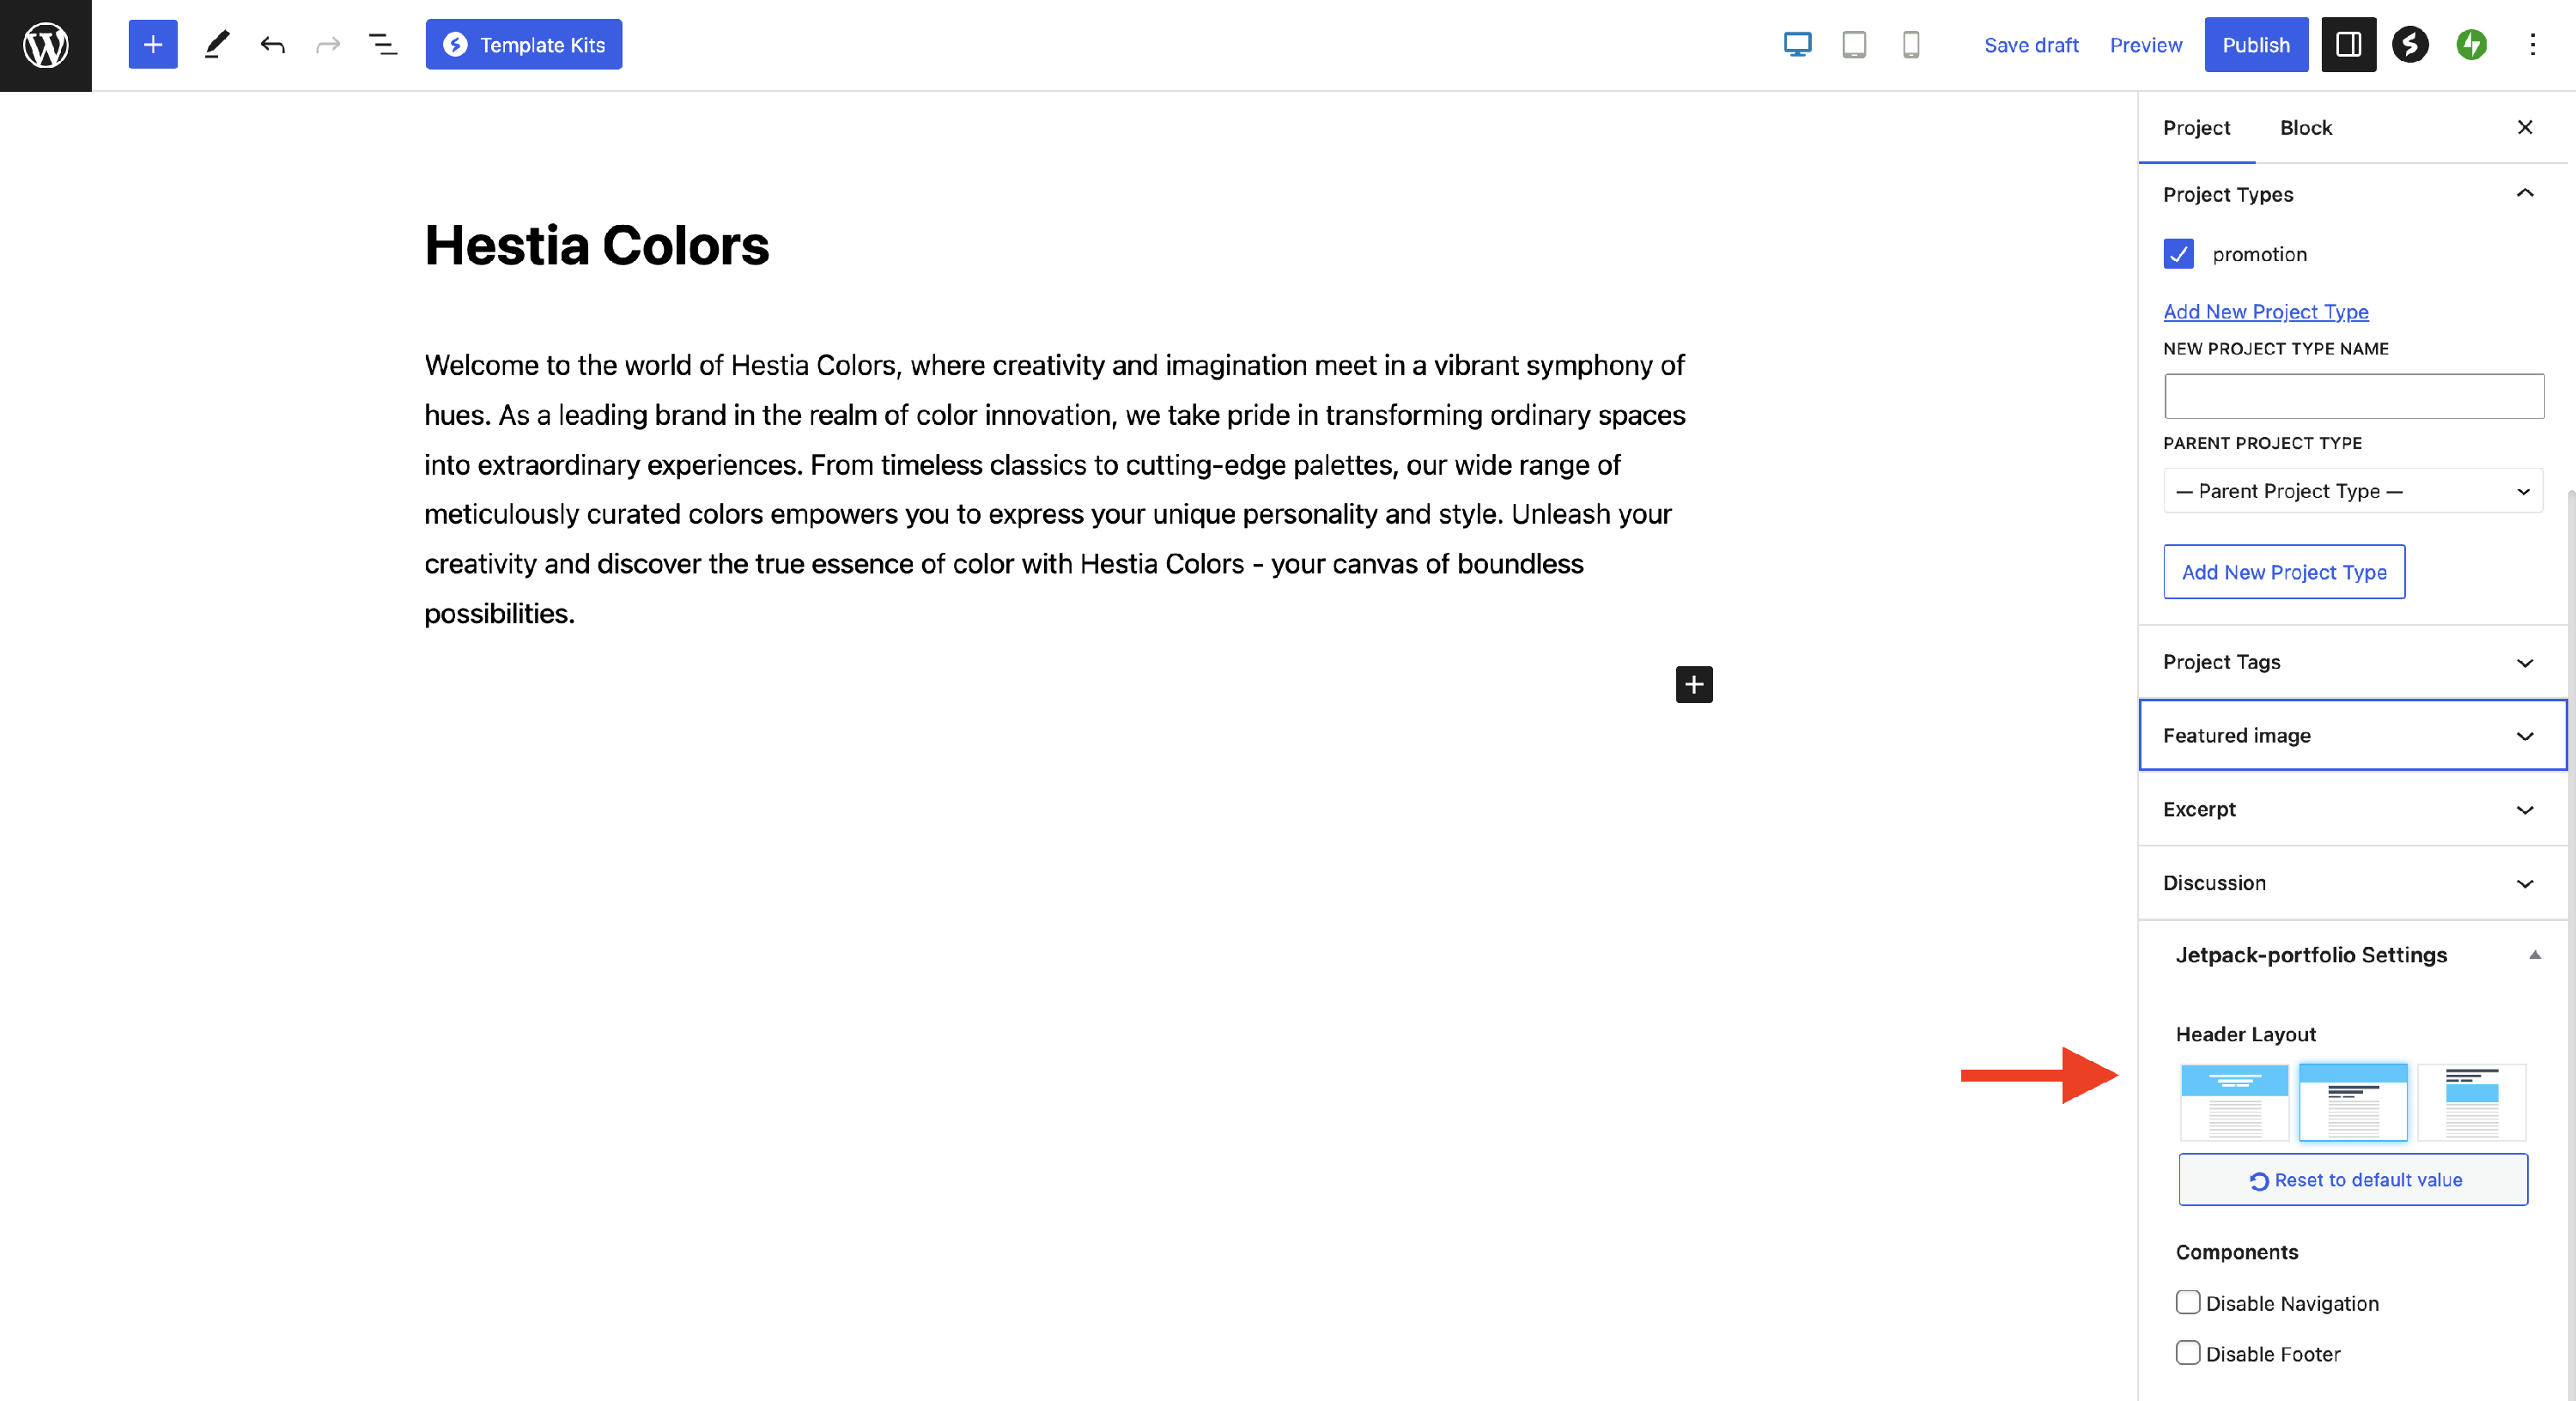Image resolution: width=2576 pixels, height=1401 pixels.
Task: Focus the New Project Type Name field
Action: [2352, 396]
